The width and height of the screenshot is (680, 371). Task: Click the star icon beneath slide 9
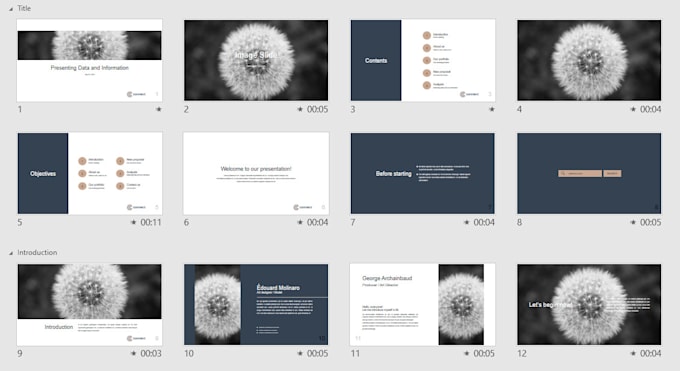point(134,353)
